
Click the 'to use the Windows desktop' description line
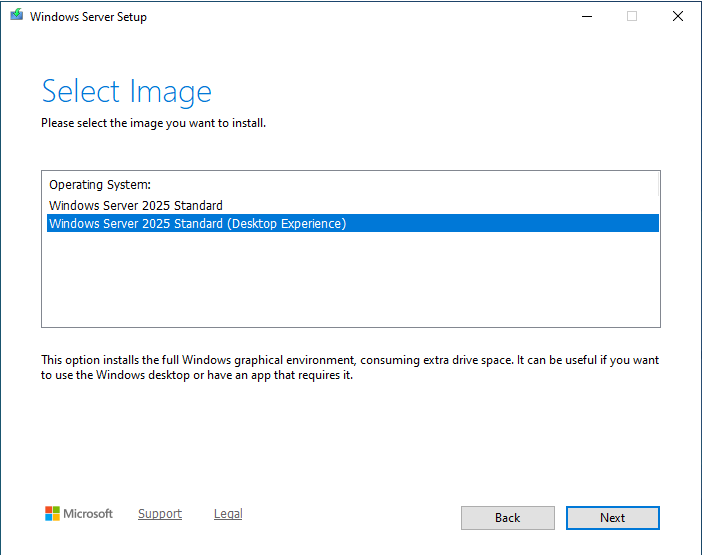(197, 376)
